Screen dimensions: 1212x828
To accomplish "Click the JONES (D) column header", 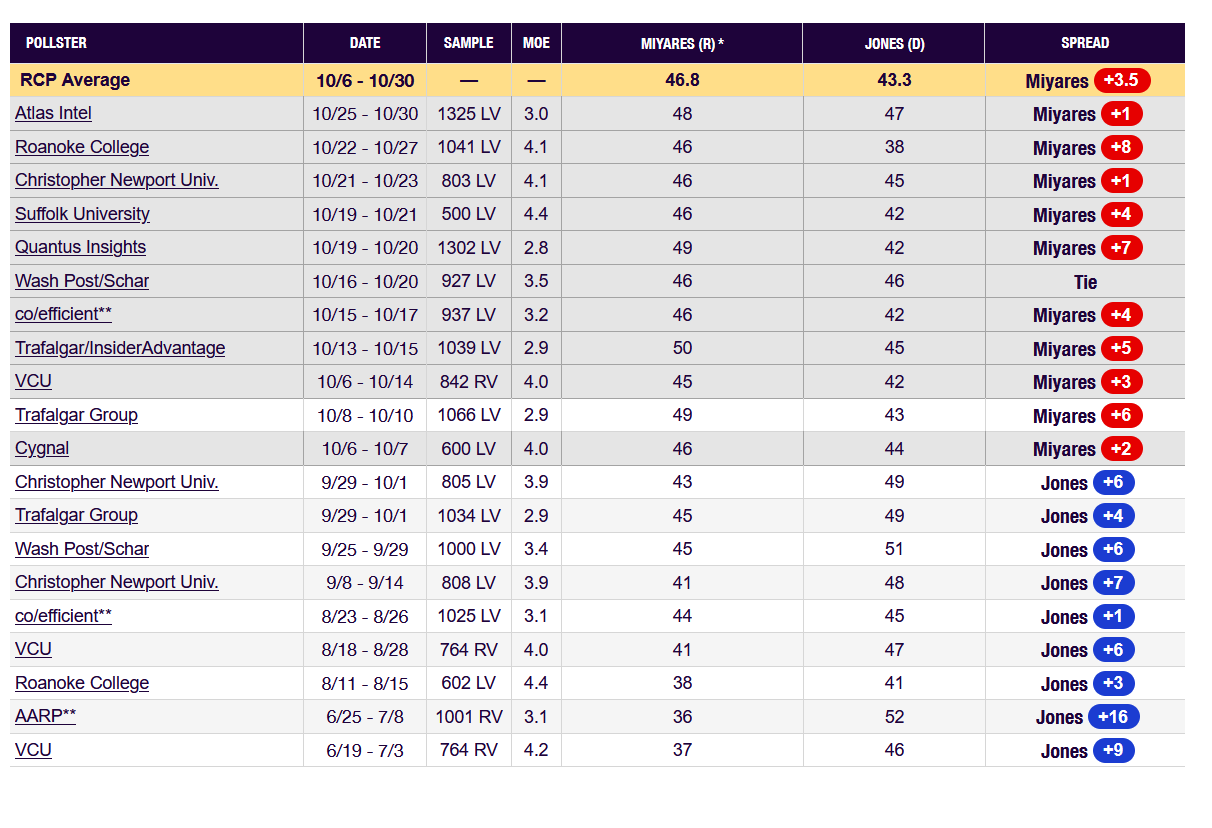I will [894, 43].
